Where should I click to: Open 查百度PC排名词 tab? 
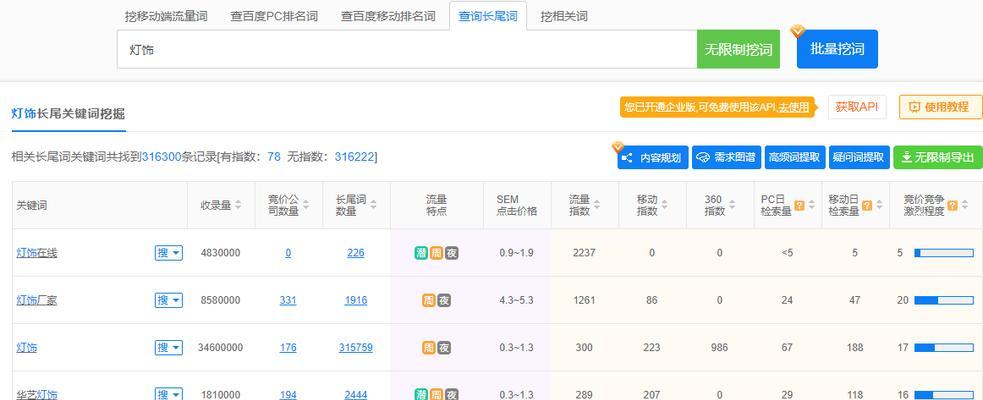click(x=274, y=16)
